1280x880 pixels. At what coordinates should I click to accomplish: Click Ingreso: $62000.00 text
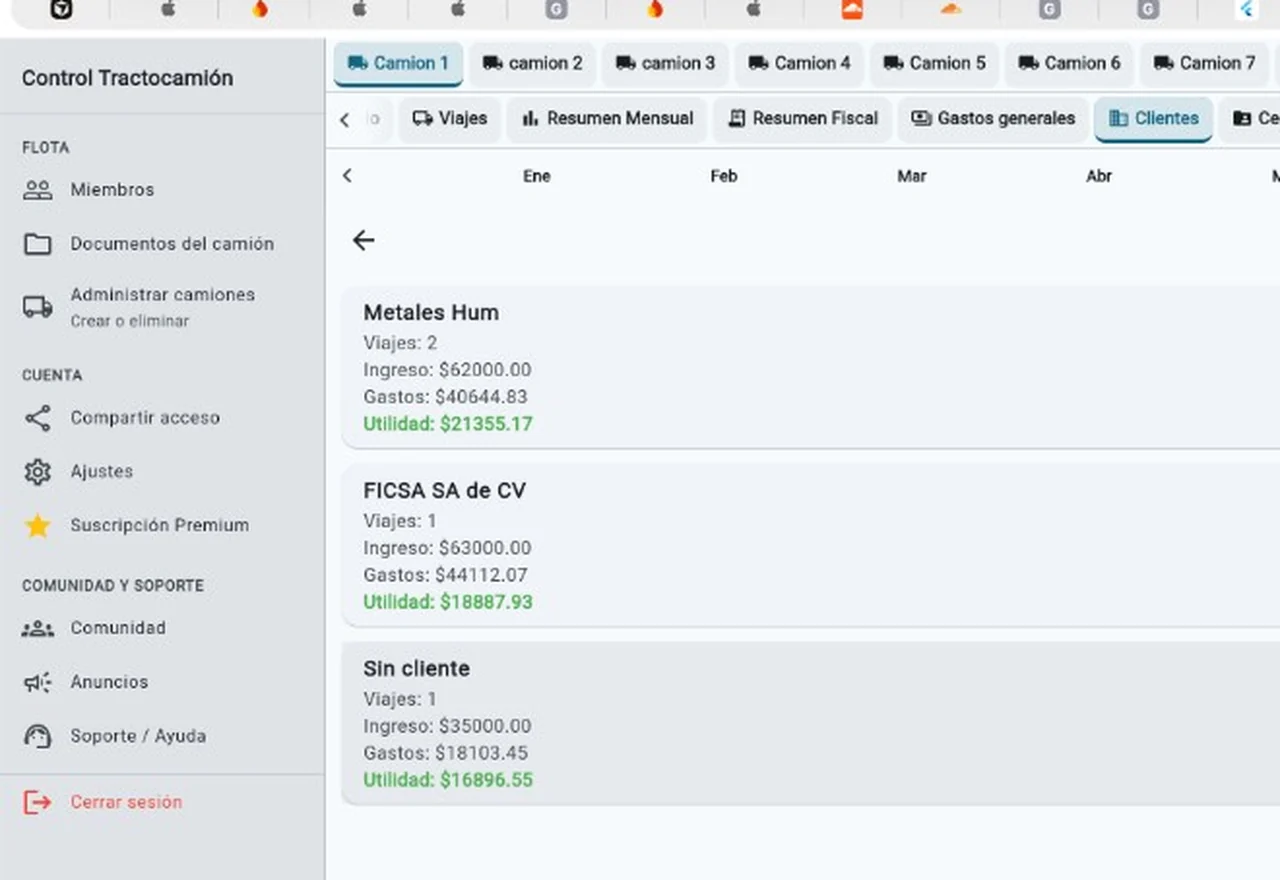[447, 370]
